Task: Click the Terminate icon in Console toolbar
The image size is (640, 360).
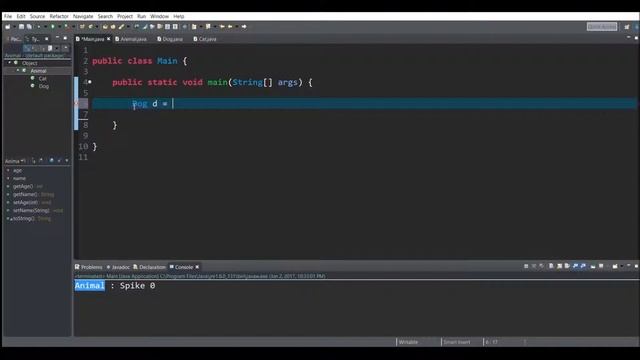Action: click(526, 266)
